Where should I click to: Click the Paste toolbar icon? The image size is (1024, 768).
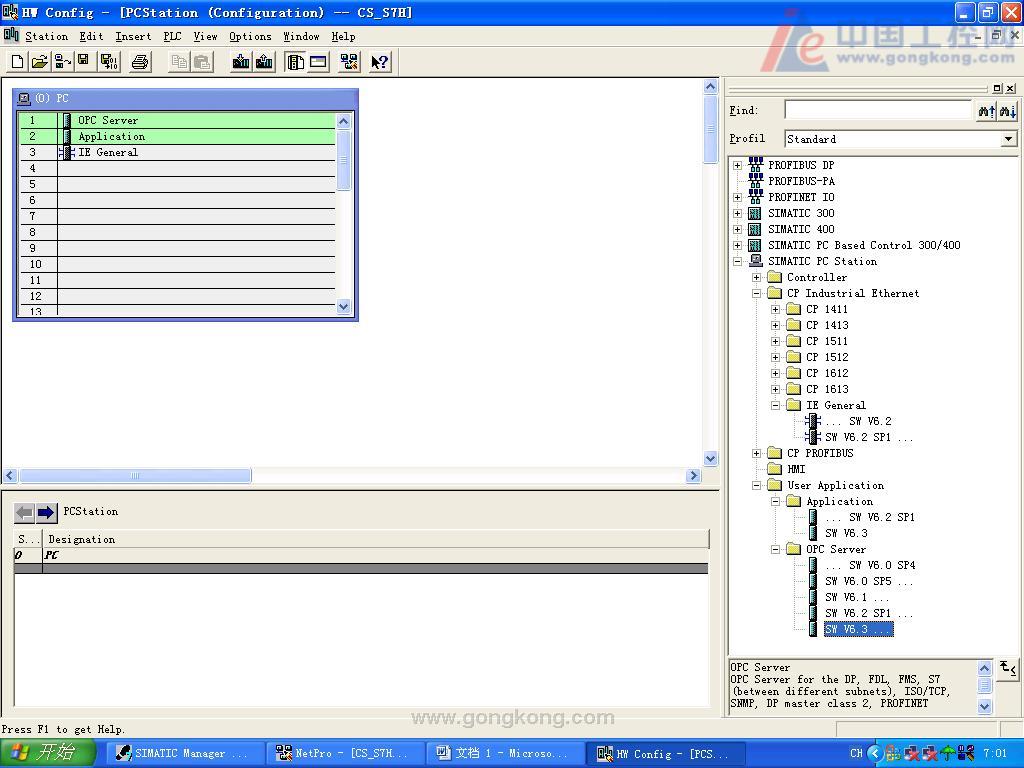pyautogui.click(x=202, y=62)
